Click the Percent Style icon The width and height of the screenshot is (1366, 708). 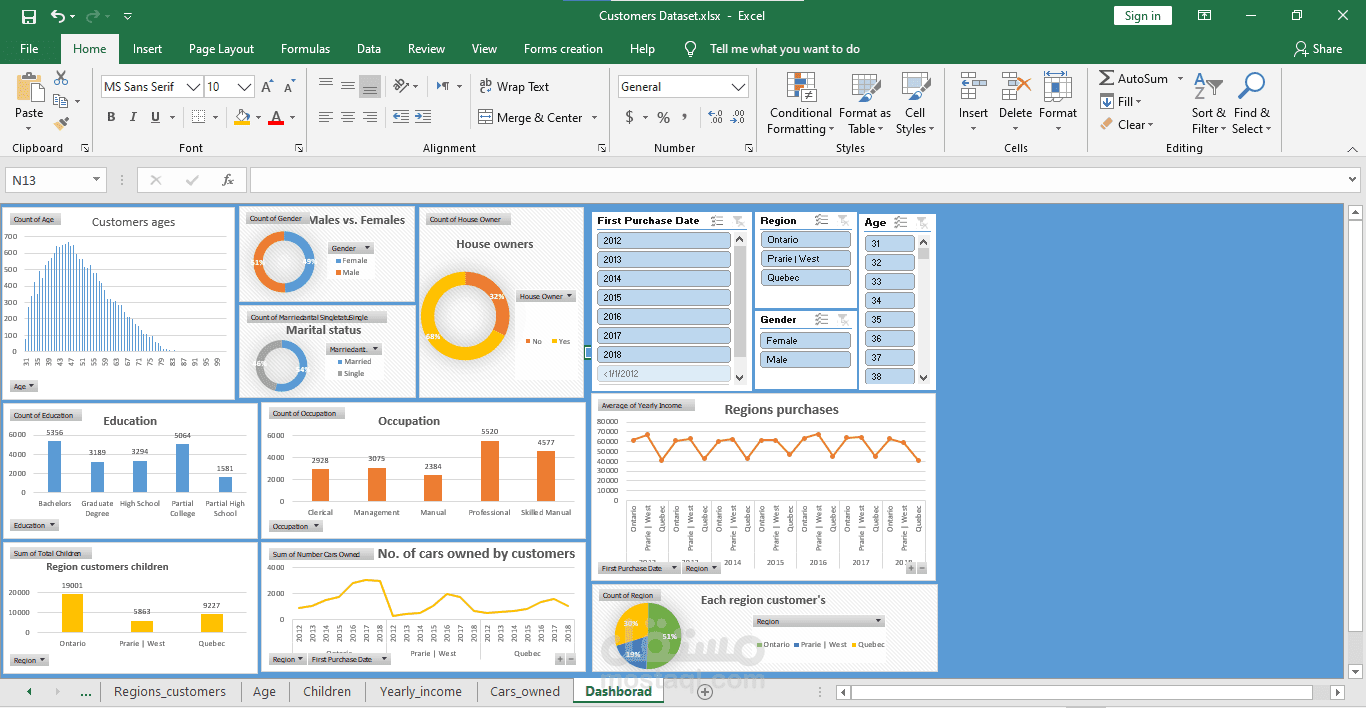pos(663,117)
